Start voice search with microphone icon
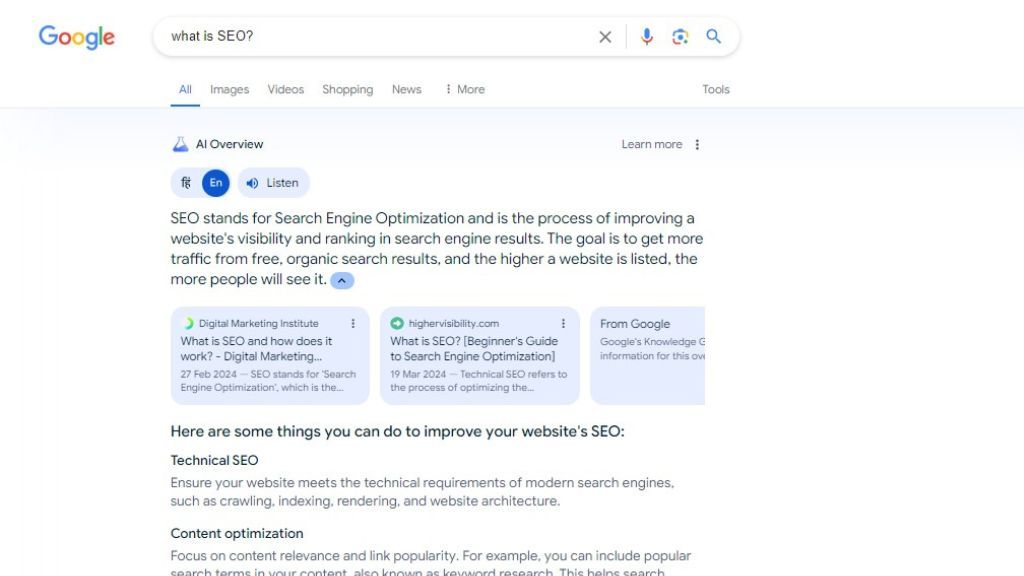The image size is (1024, 576). pyautogui.click(x=647, y=37)
